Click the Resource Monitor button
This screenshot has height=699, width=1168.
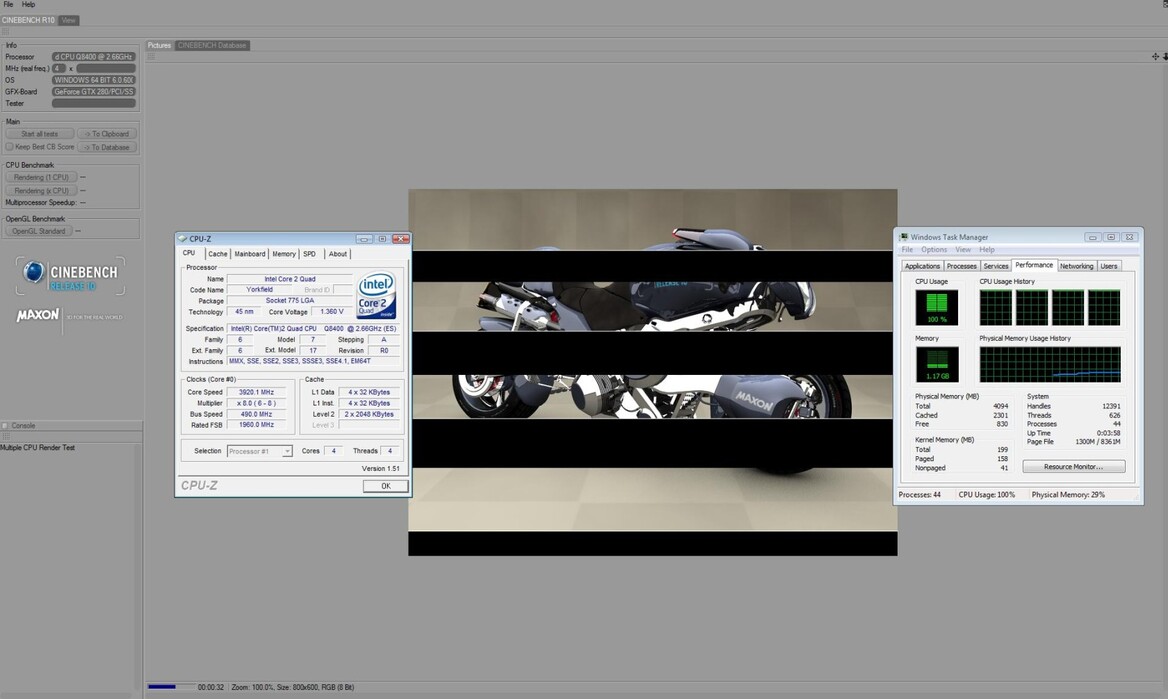(1073, 466)
